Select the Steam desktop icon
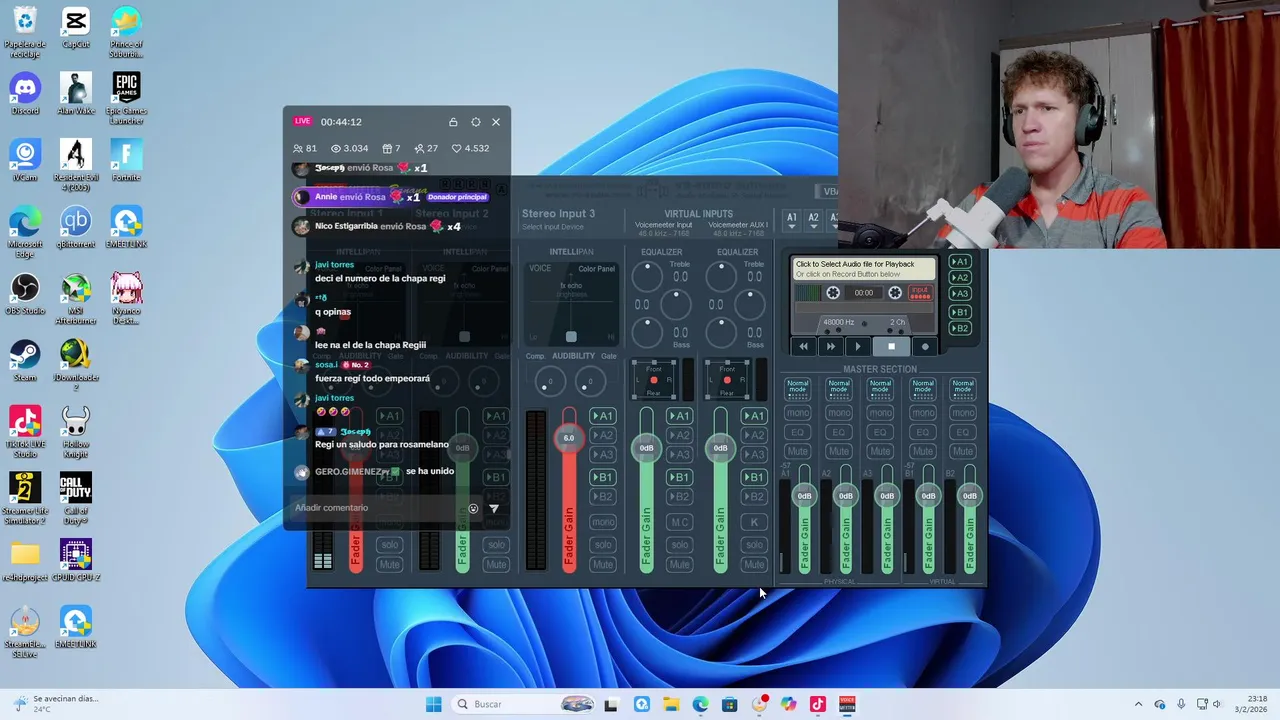 point(25,362)
